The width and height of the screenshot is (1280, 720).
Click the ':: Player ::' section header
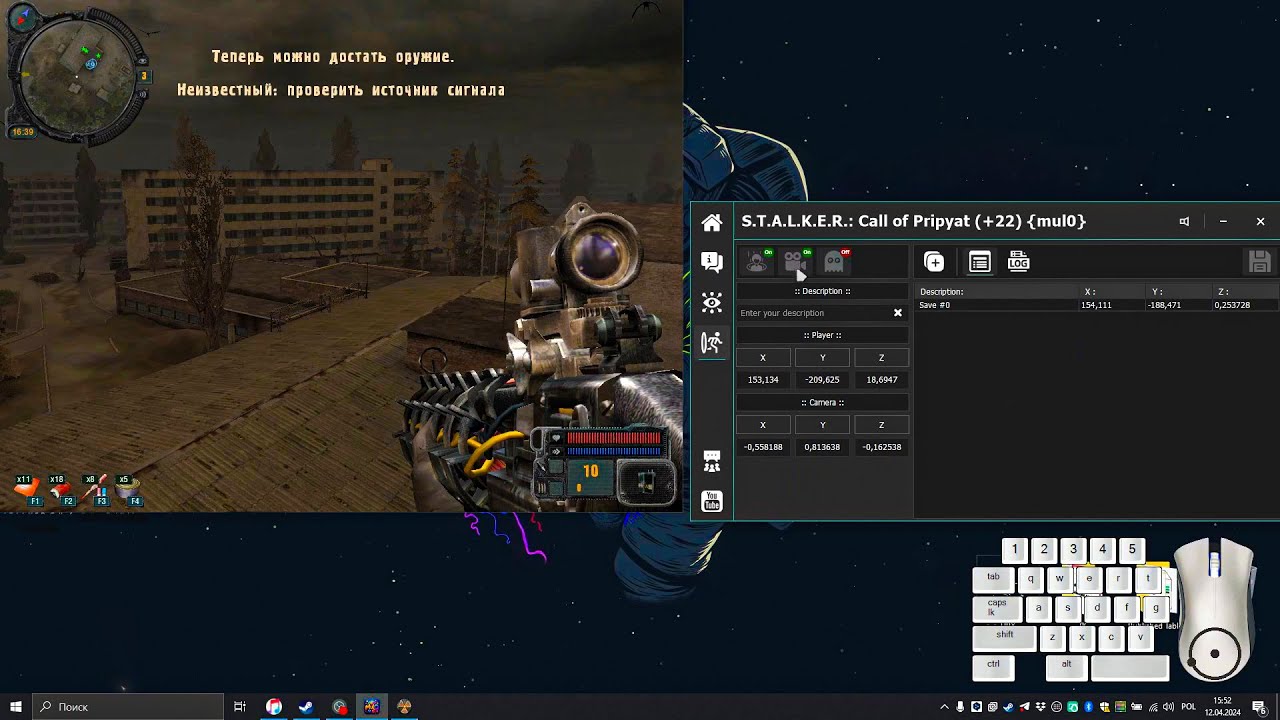tap(822, 335)
